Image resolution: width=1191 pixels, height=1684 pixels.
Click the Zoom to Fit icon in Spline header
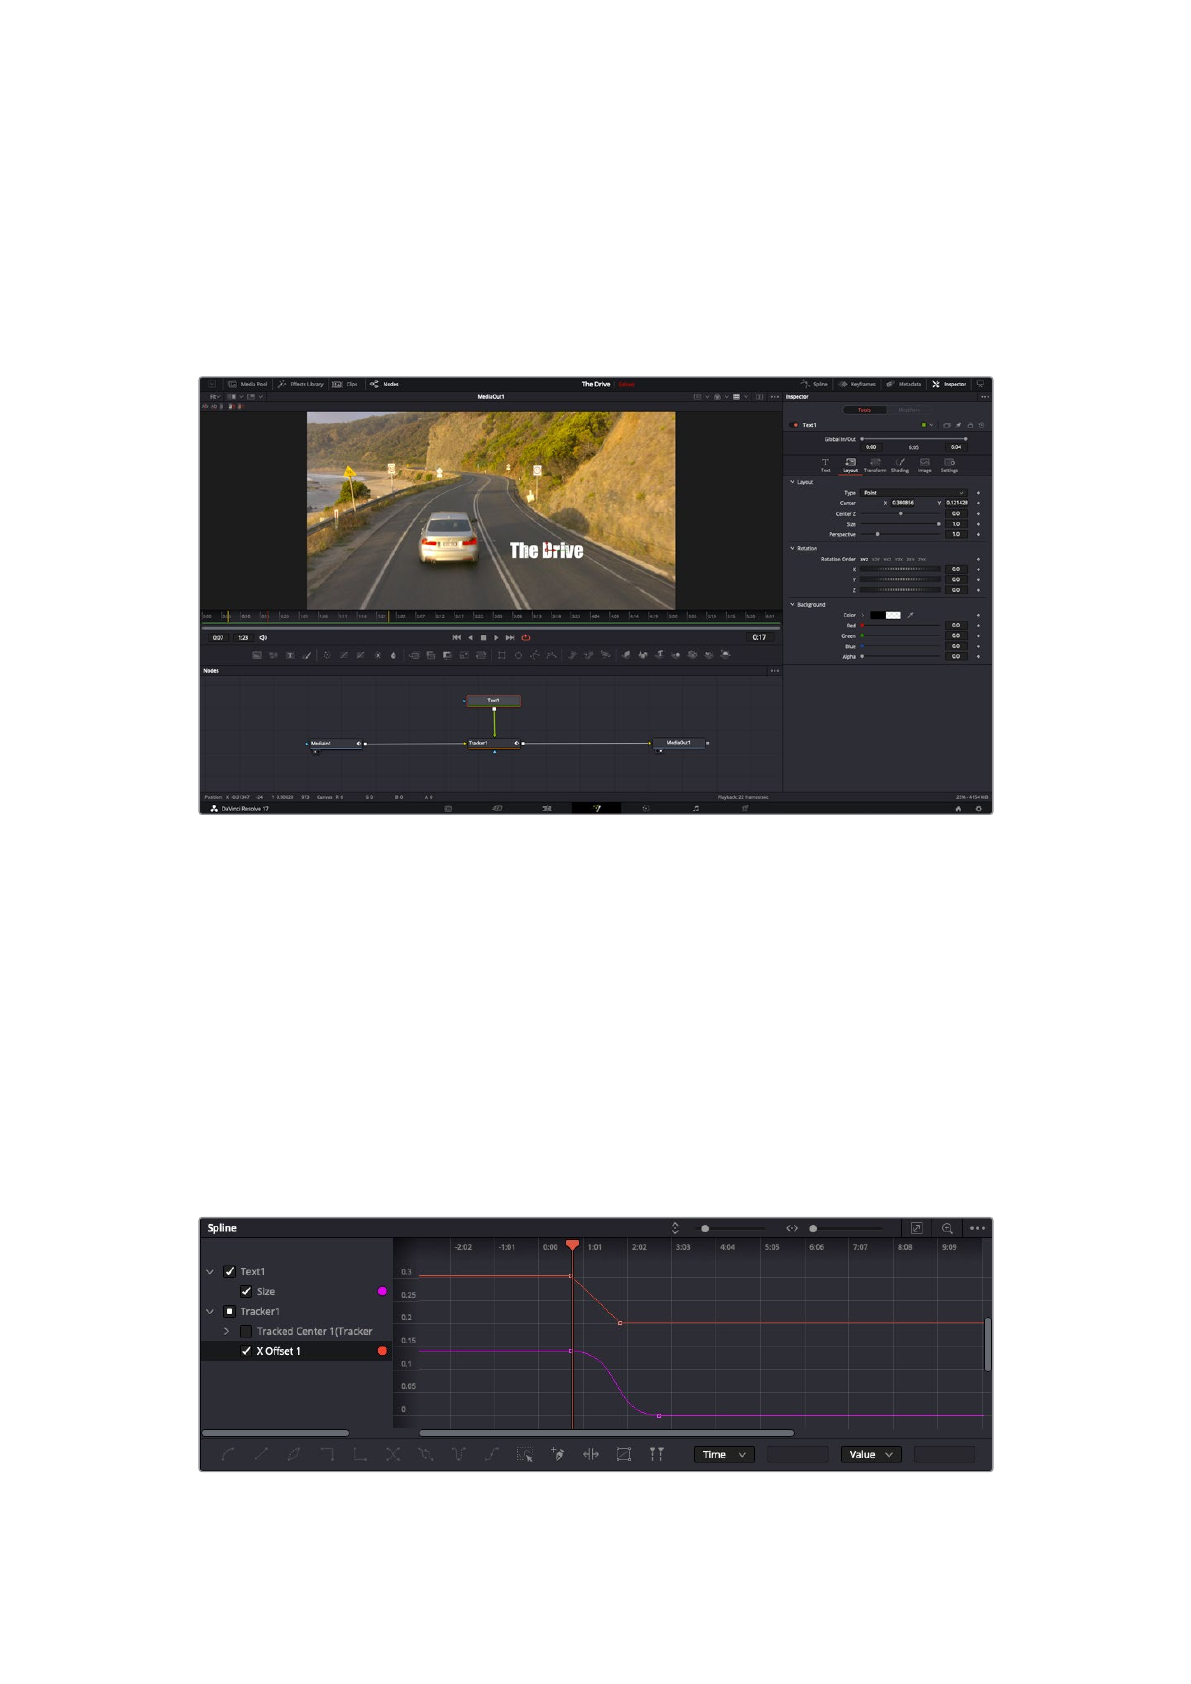click(916, 1228)
